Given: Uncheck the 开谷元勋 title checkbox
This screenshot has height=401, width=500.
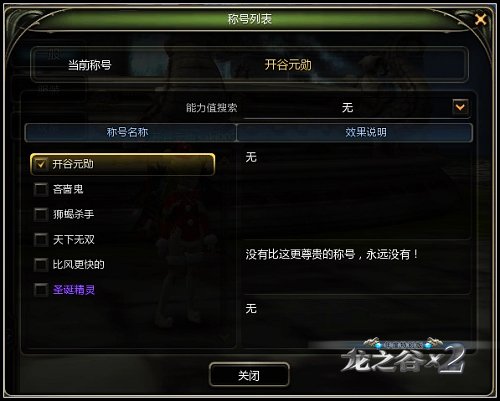Looking at the screenshot, I should [41, 164].
